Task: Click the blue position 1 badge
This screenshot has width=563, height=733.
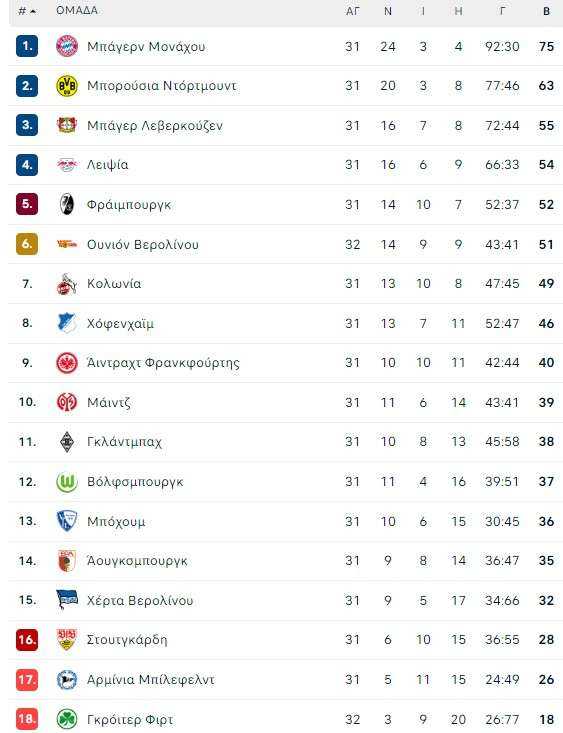Action: (x=27, y=46)
